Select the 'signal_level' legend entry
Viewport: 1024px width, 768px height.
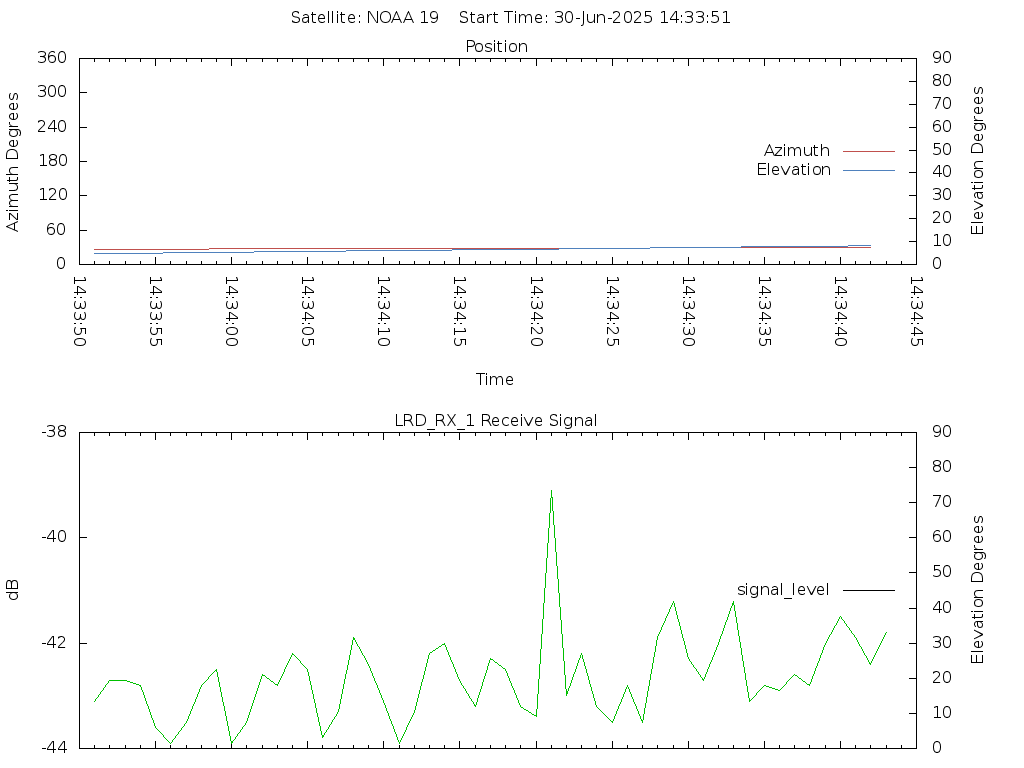[783, 590]
